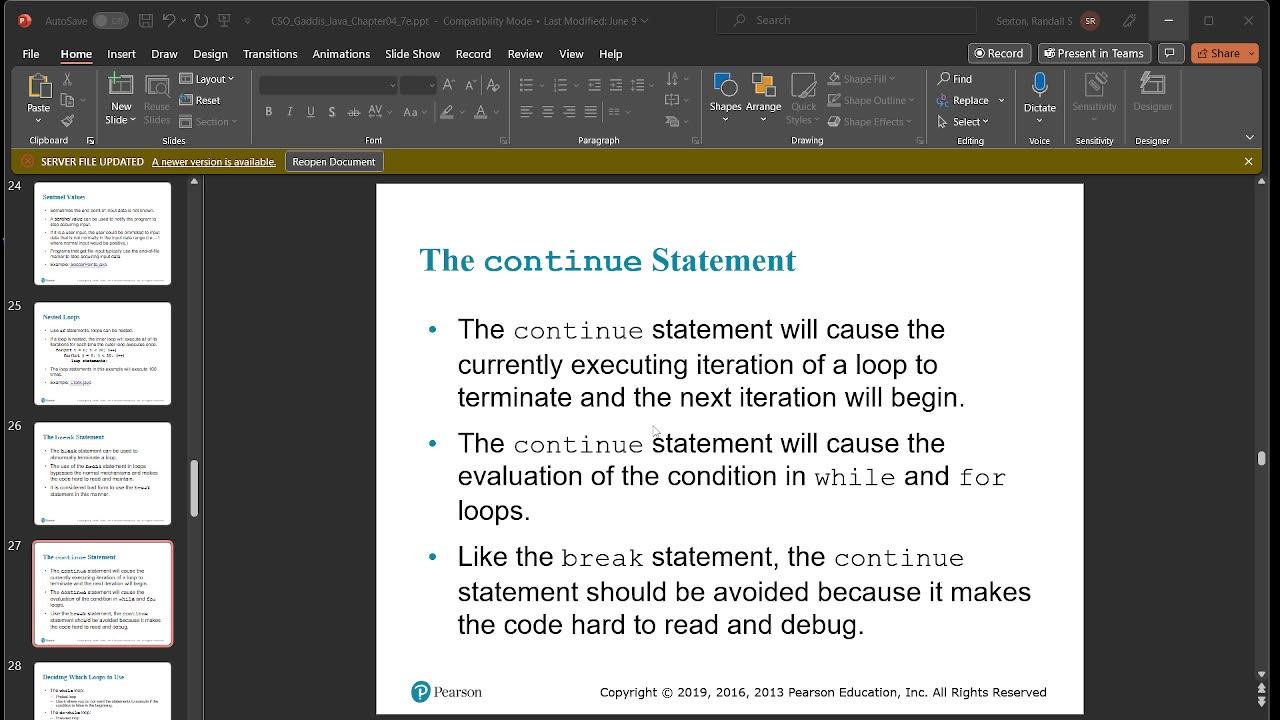The image size is (1280, 720).
Task: Switch to the Design tab
Action: [210, 54]
